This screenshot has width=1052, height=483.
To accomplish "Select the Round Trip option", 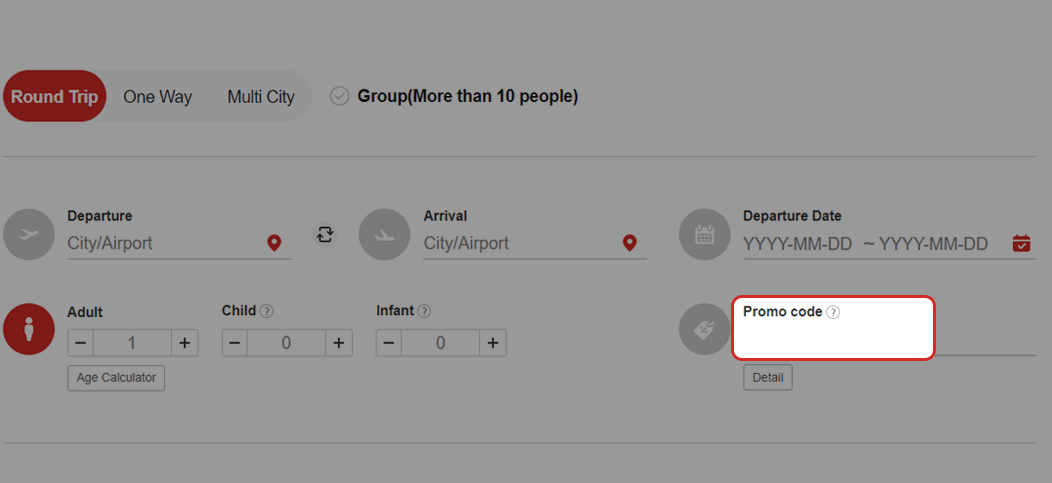I will pos(55,97).
